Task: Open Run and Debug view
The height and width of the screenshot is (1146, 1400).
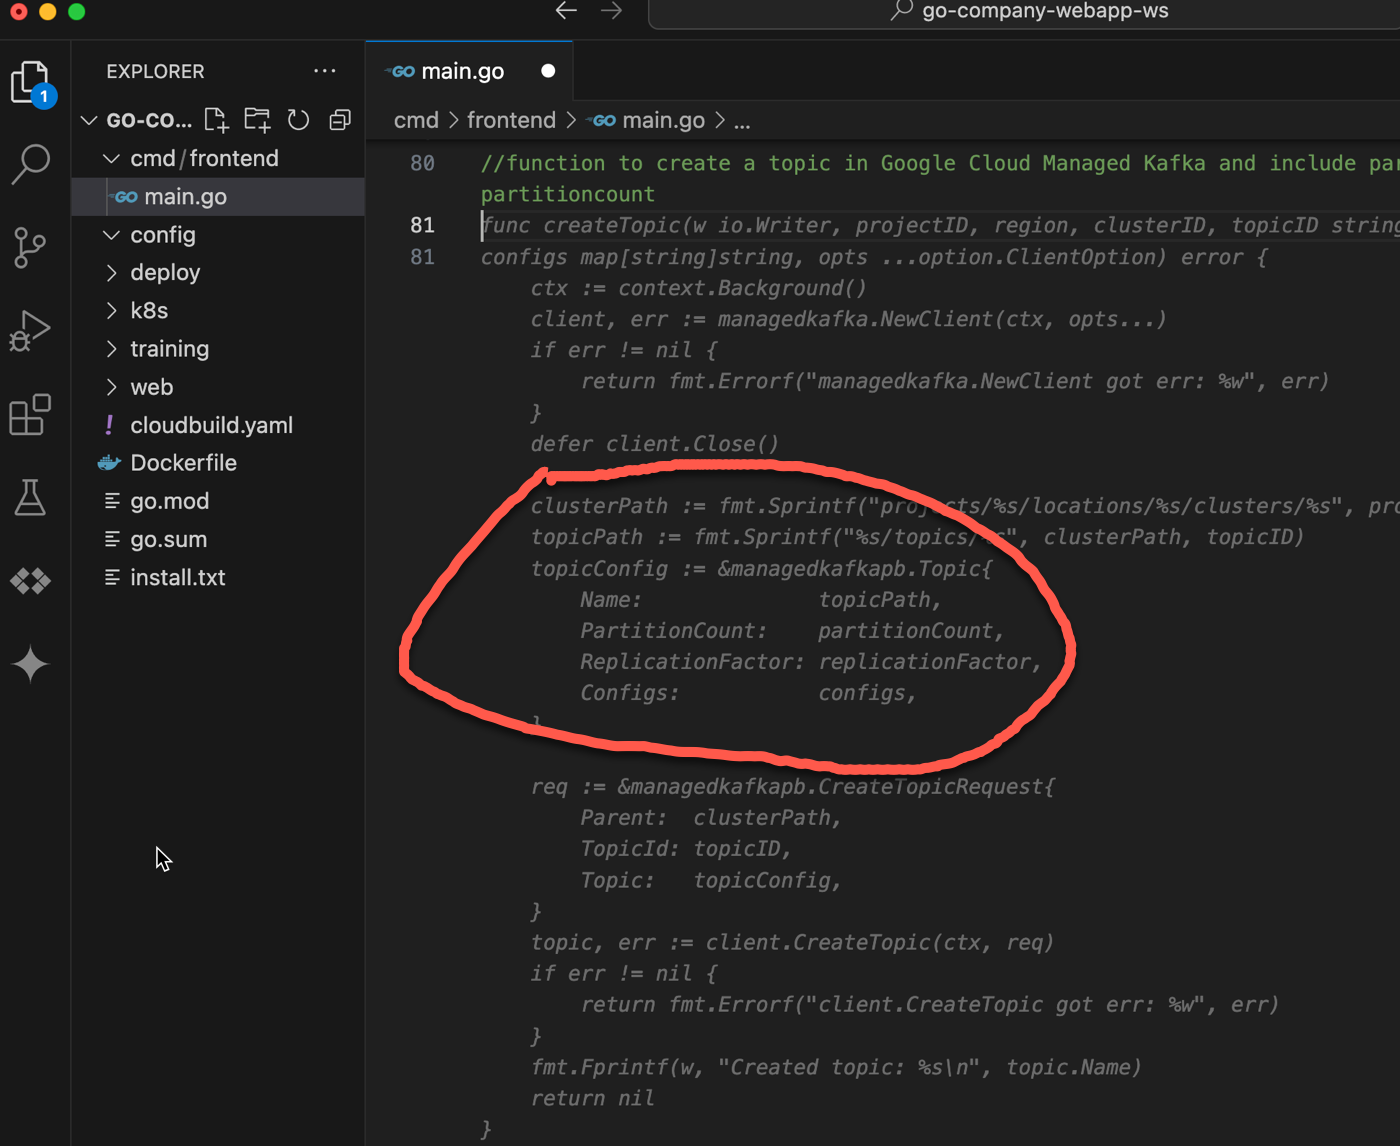Action: pos(30,331)
